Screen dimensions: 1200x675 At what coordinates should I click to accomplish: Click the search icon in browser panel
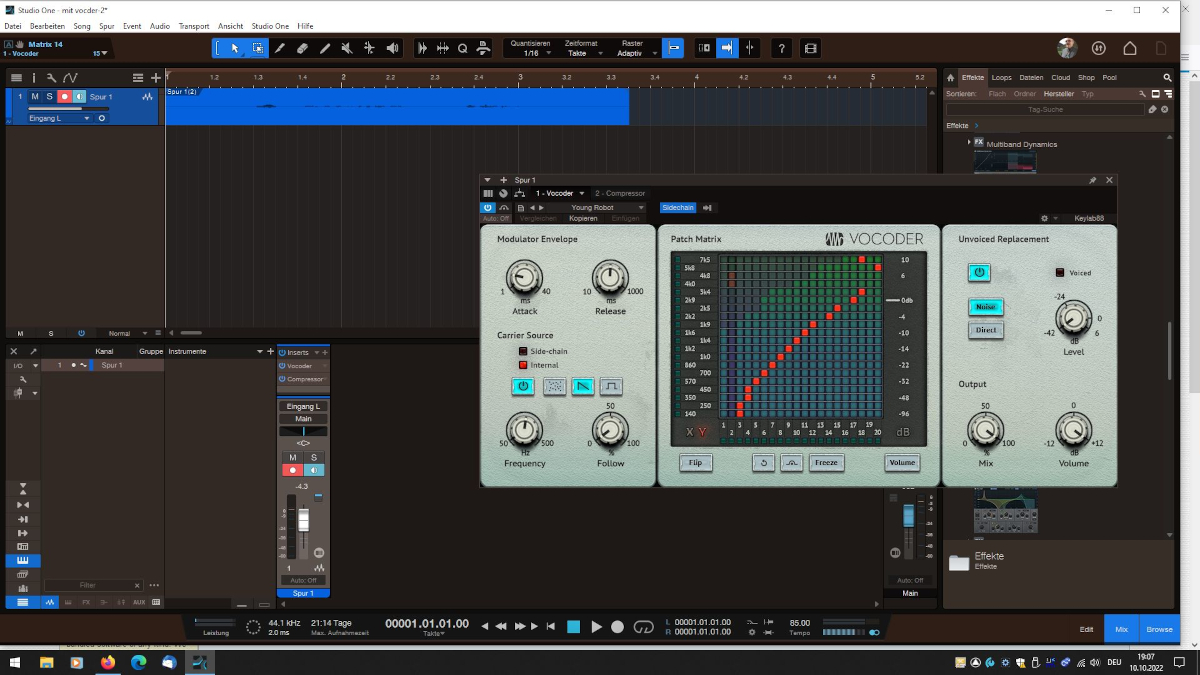1167,77
